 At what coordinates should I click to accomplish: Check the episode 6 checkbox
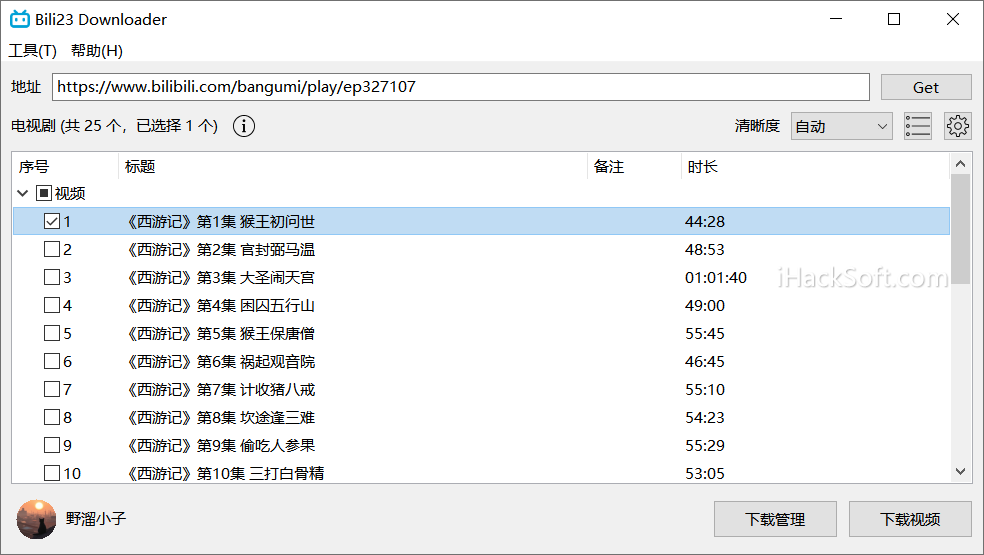(52, 362)
